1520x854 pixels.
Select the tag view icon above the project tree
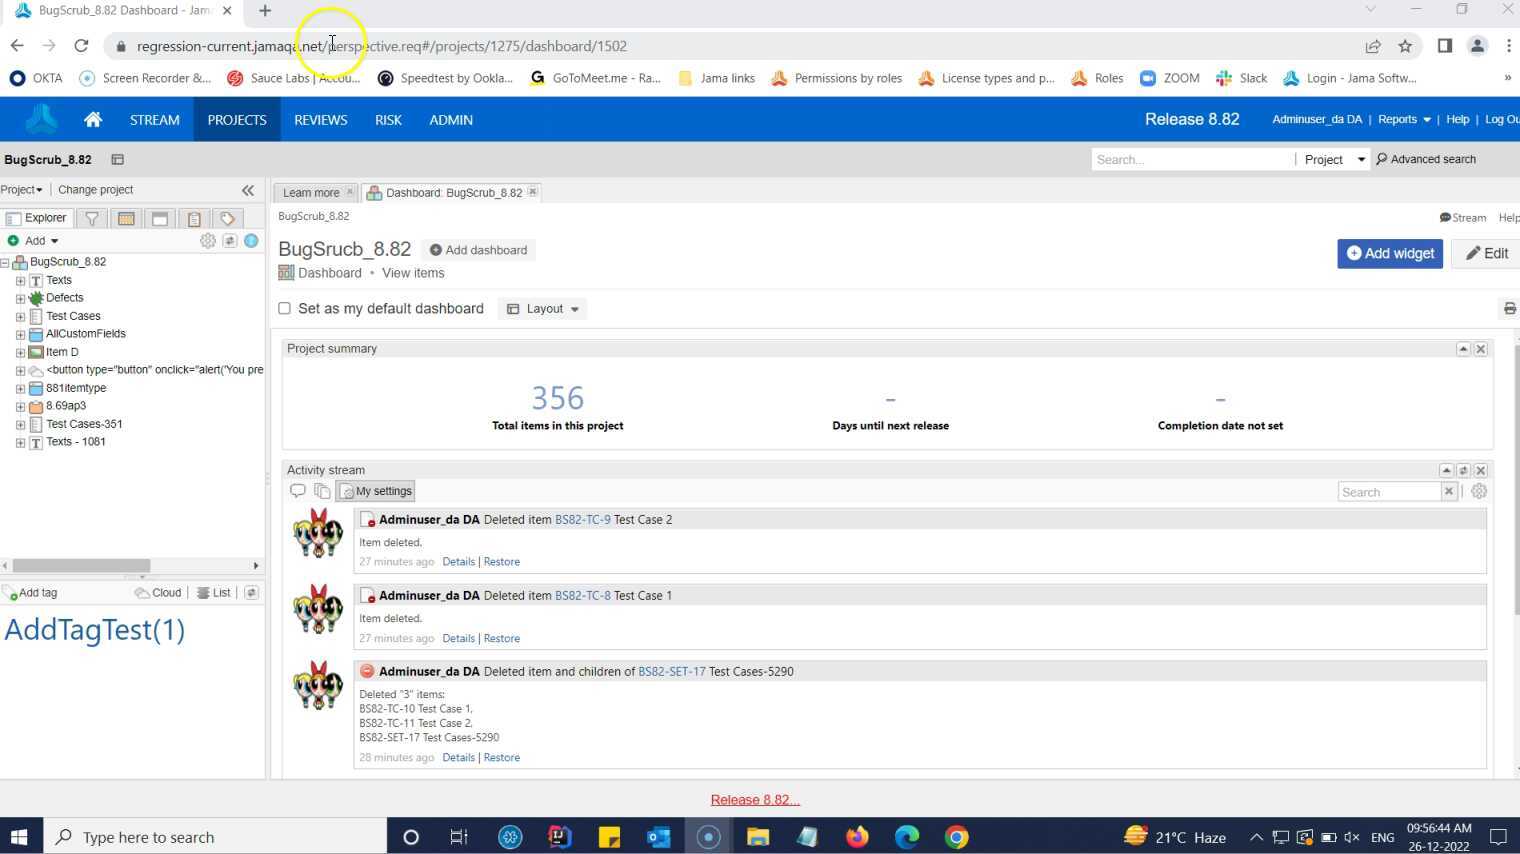227,219
